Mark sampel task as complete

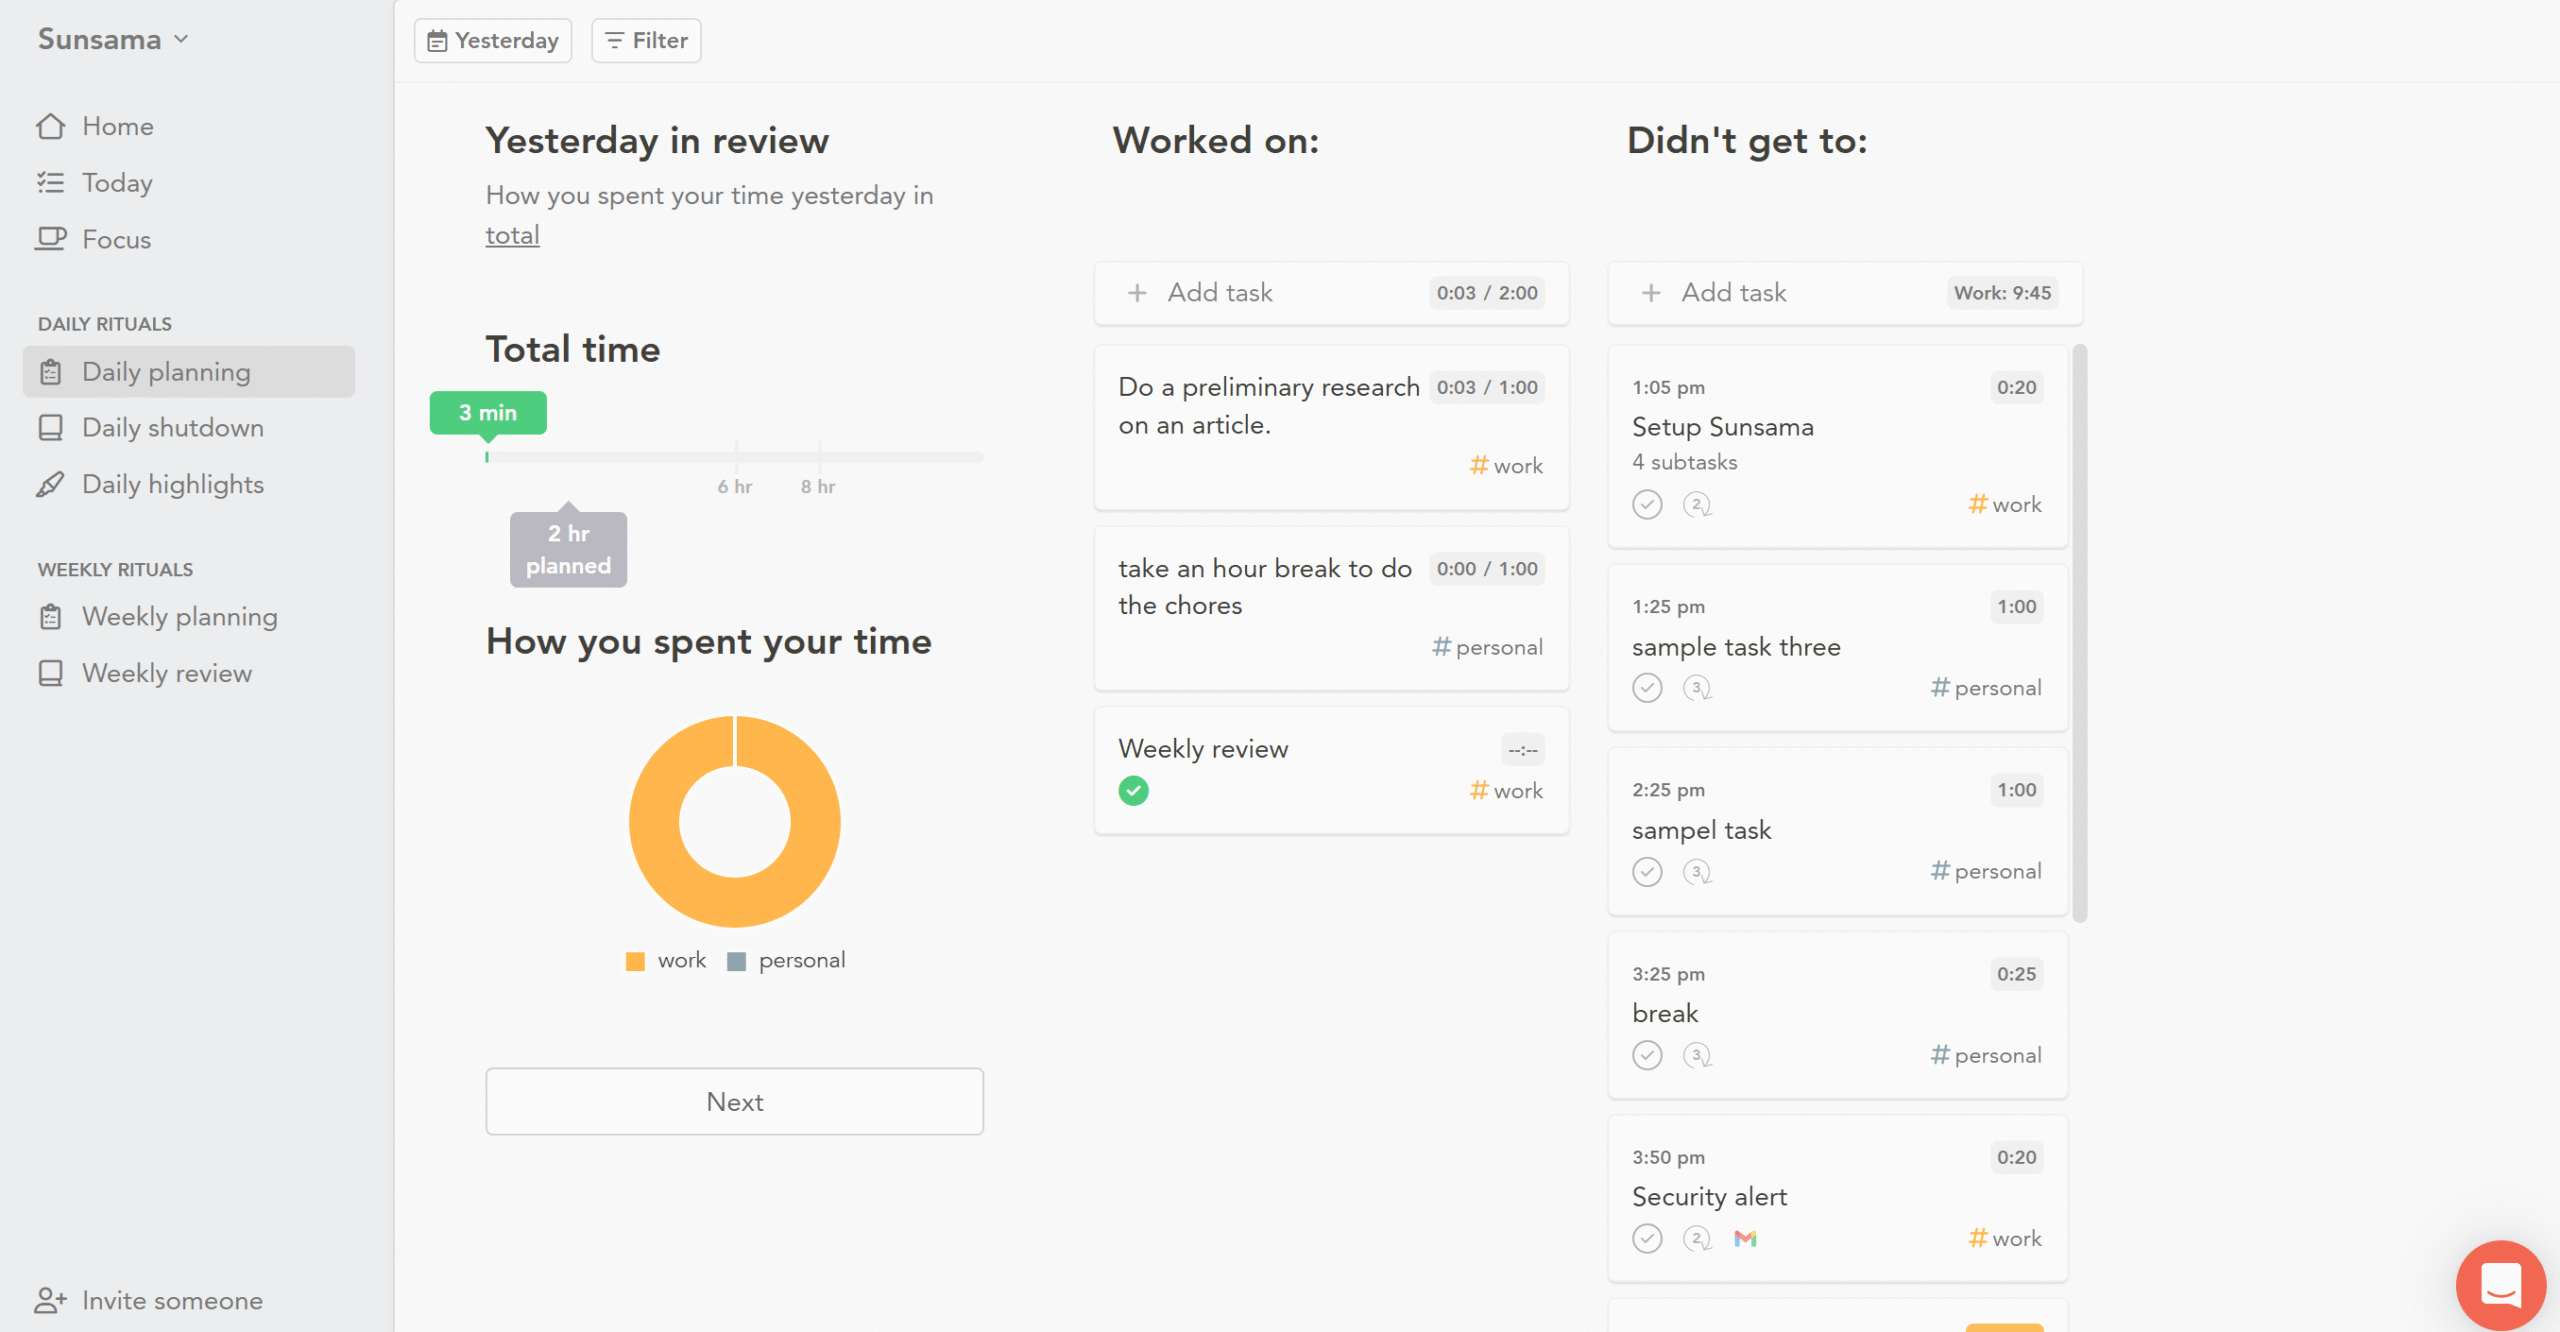[x=1647, y=872]
